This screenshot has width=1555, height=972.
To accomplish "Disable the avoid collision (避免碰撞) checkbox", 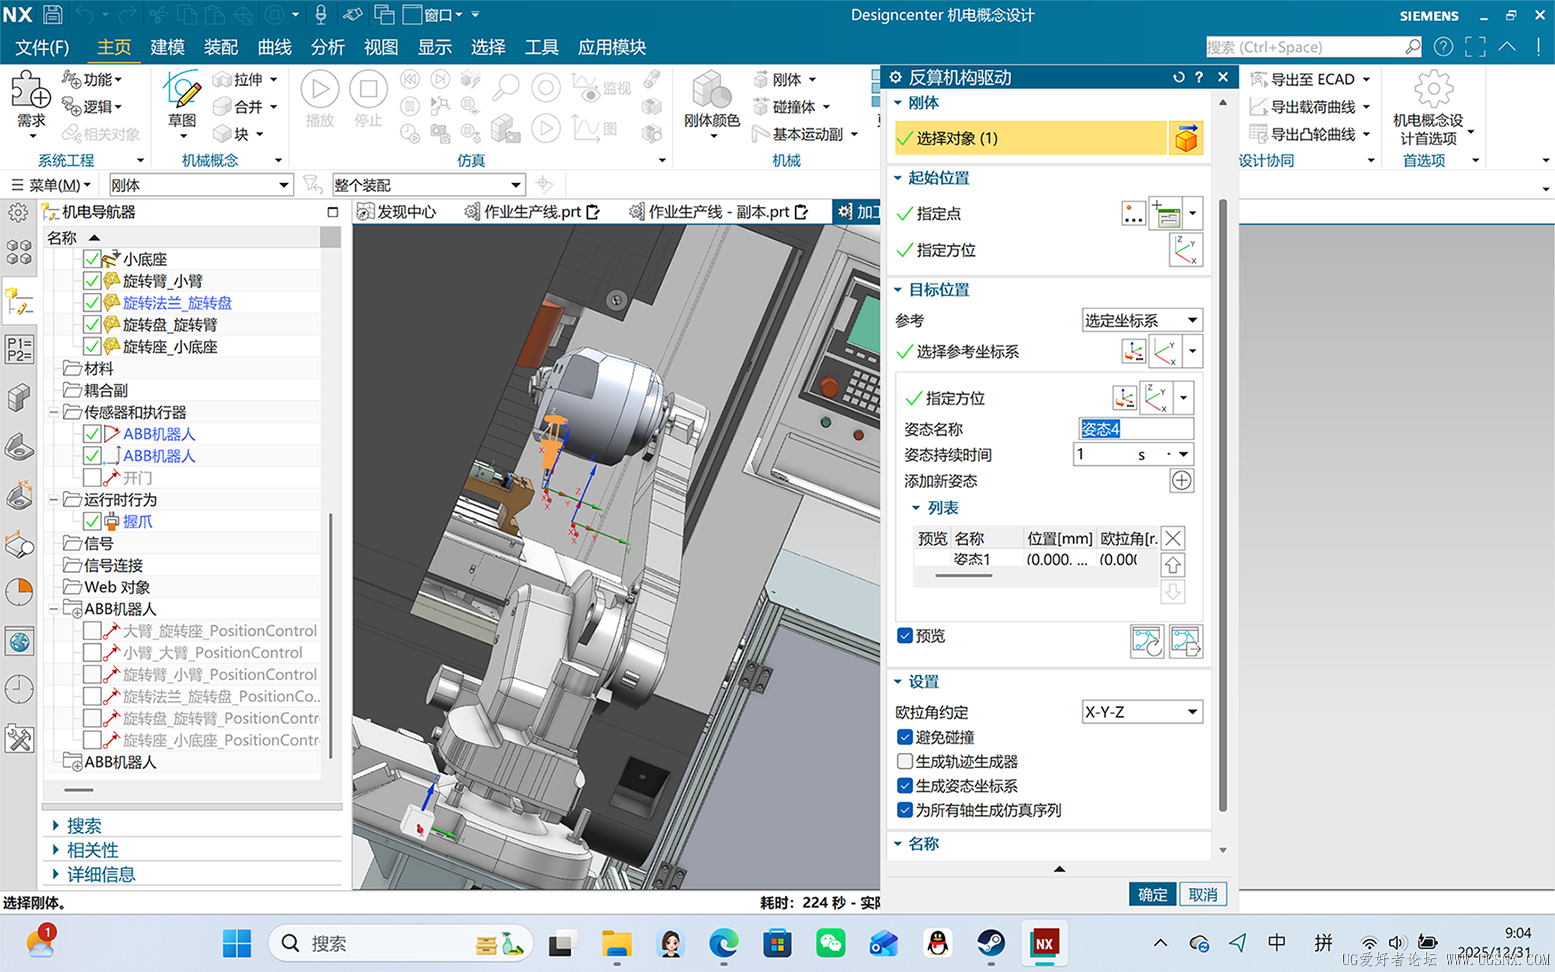I will click(x=905, y=738).
